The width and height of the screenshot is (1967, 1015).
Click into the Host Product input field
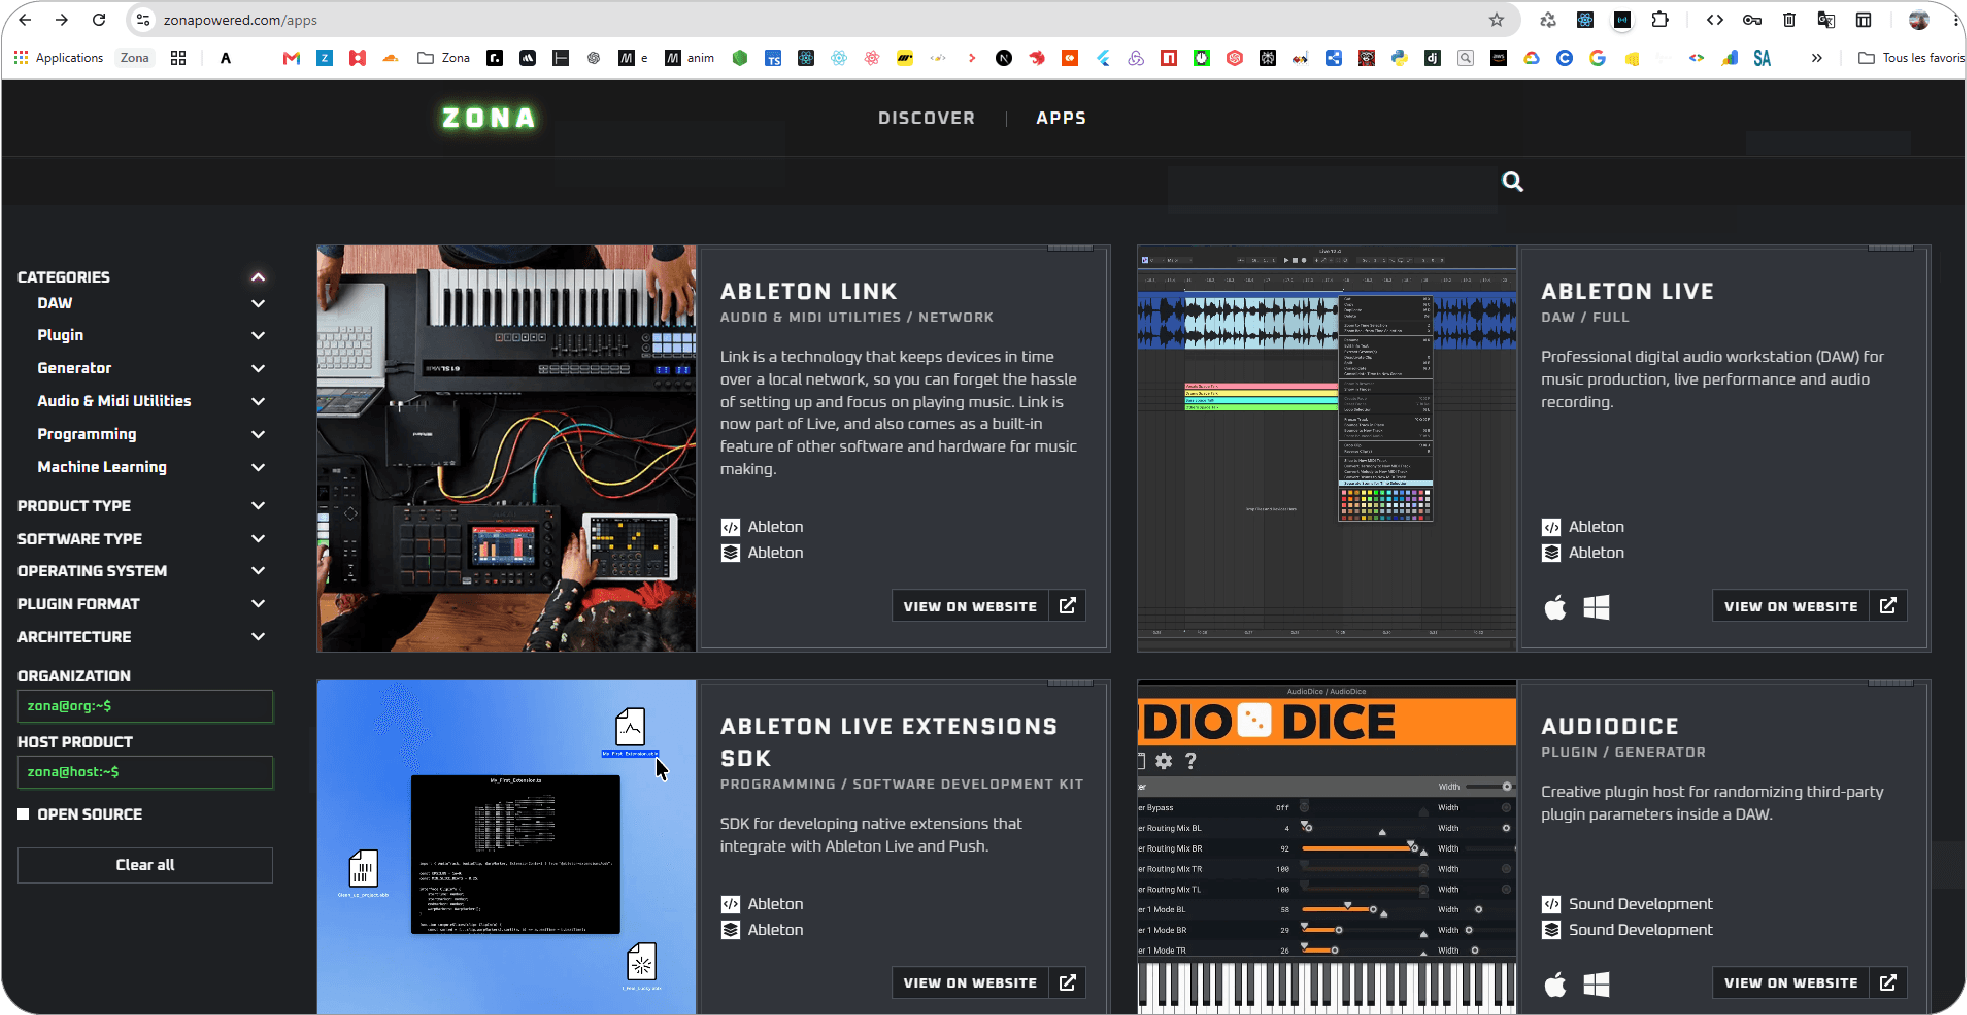click(x=145, y=772)
